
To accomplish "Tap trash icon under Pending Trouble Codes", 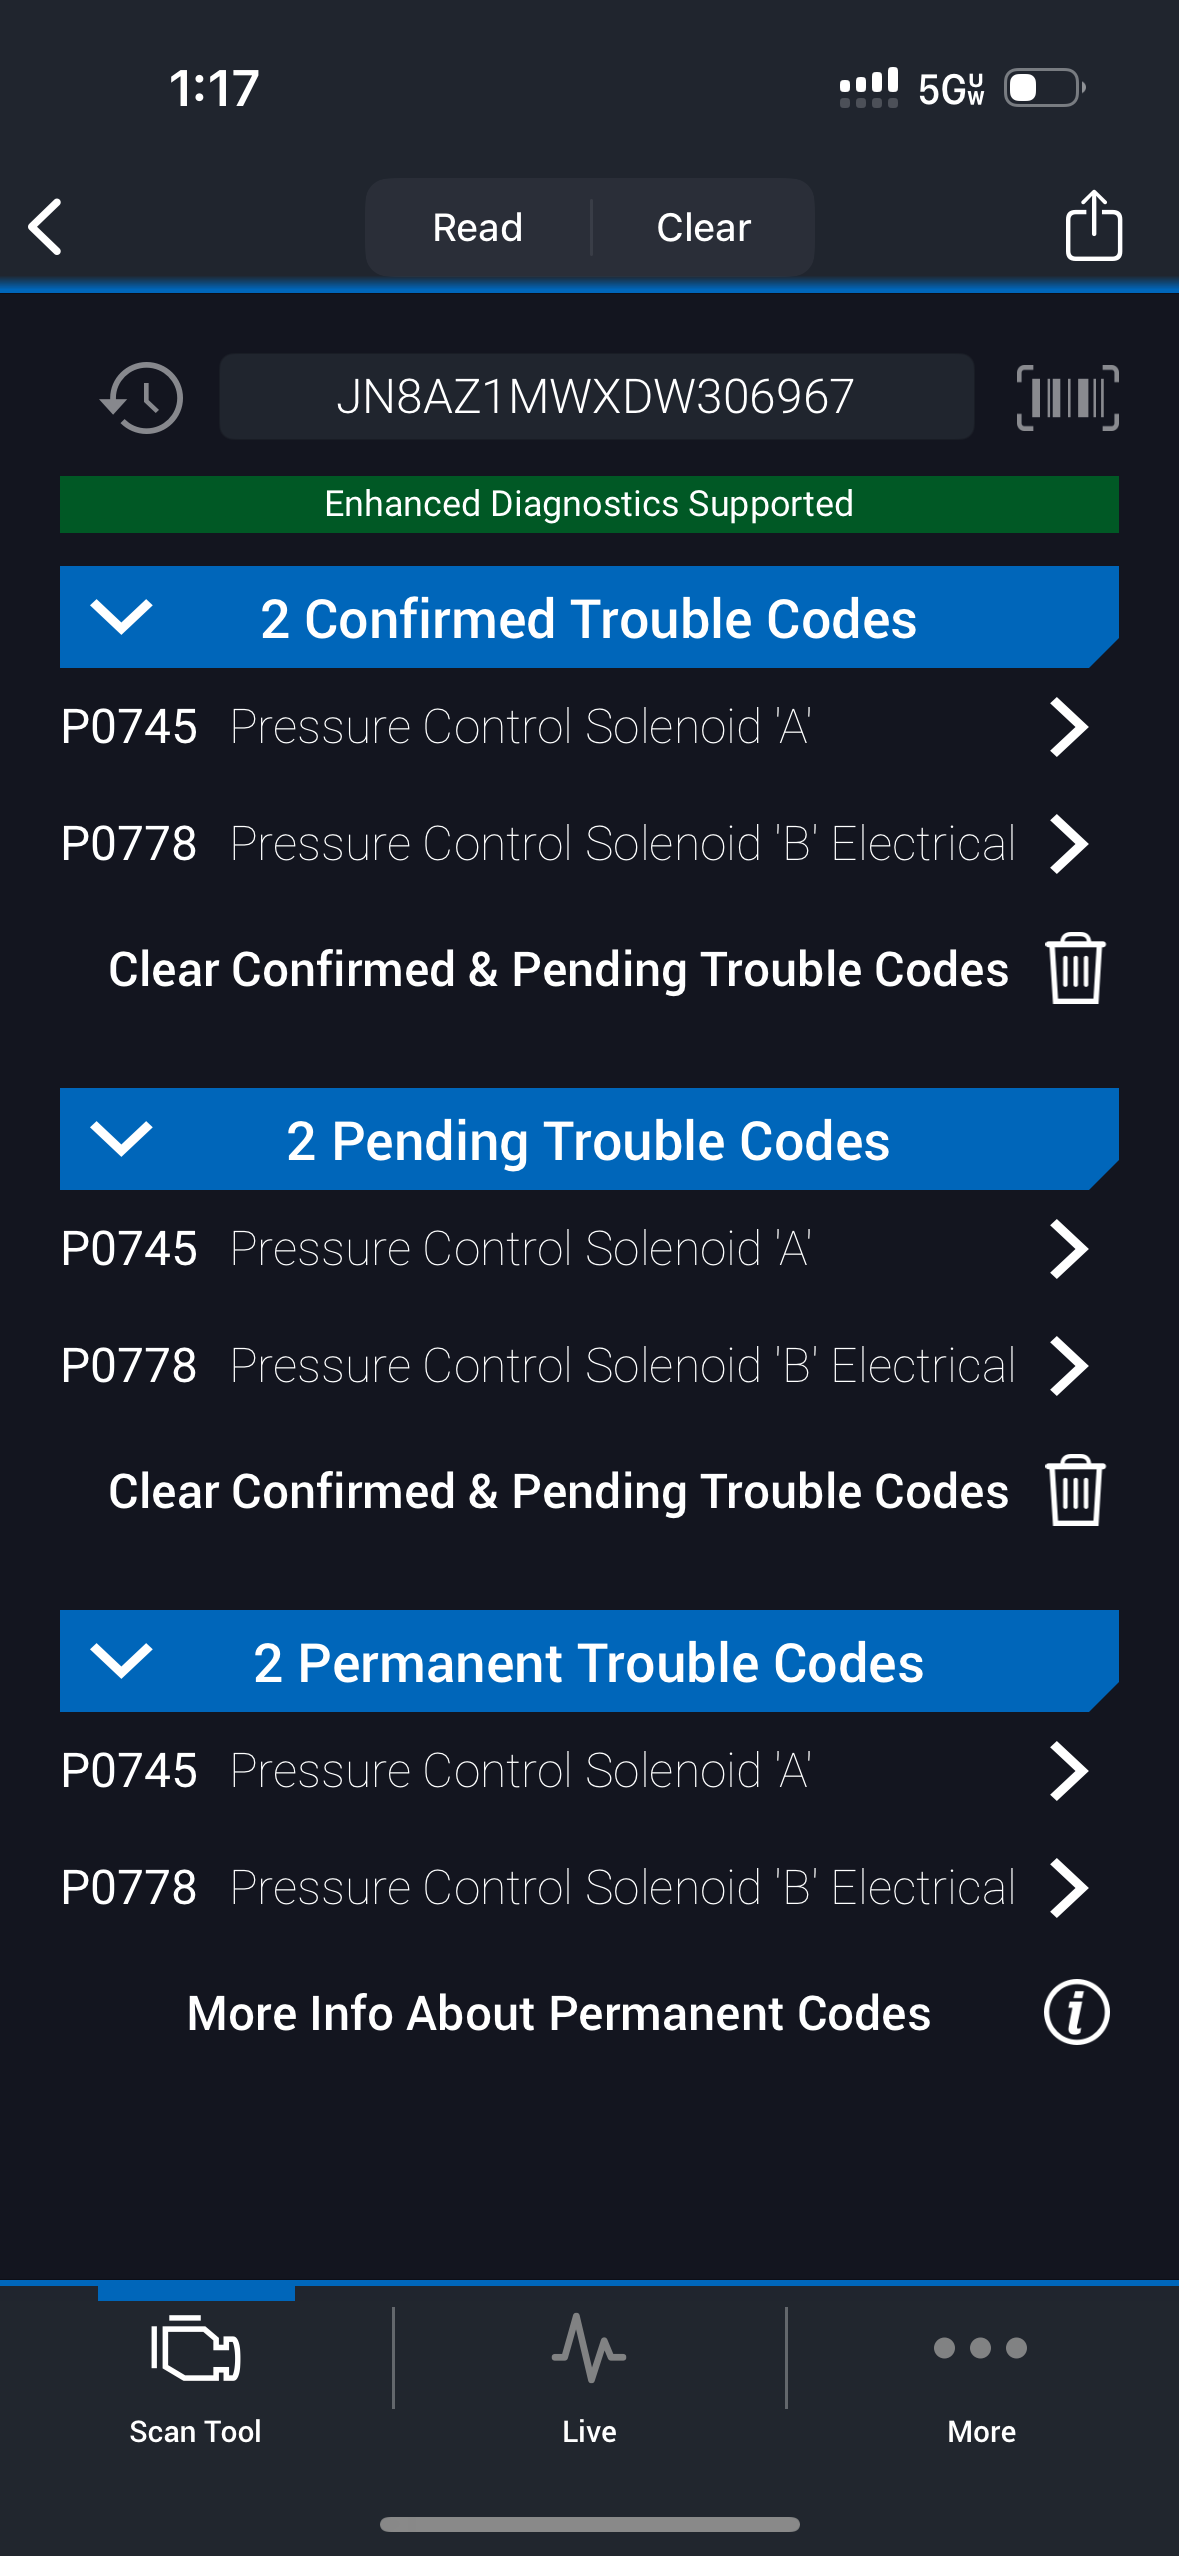I will tap(1075, 1490).
